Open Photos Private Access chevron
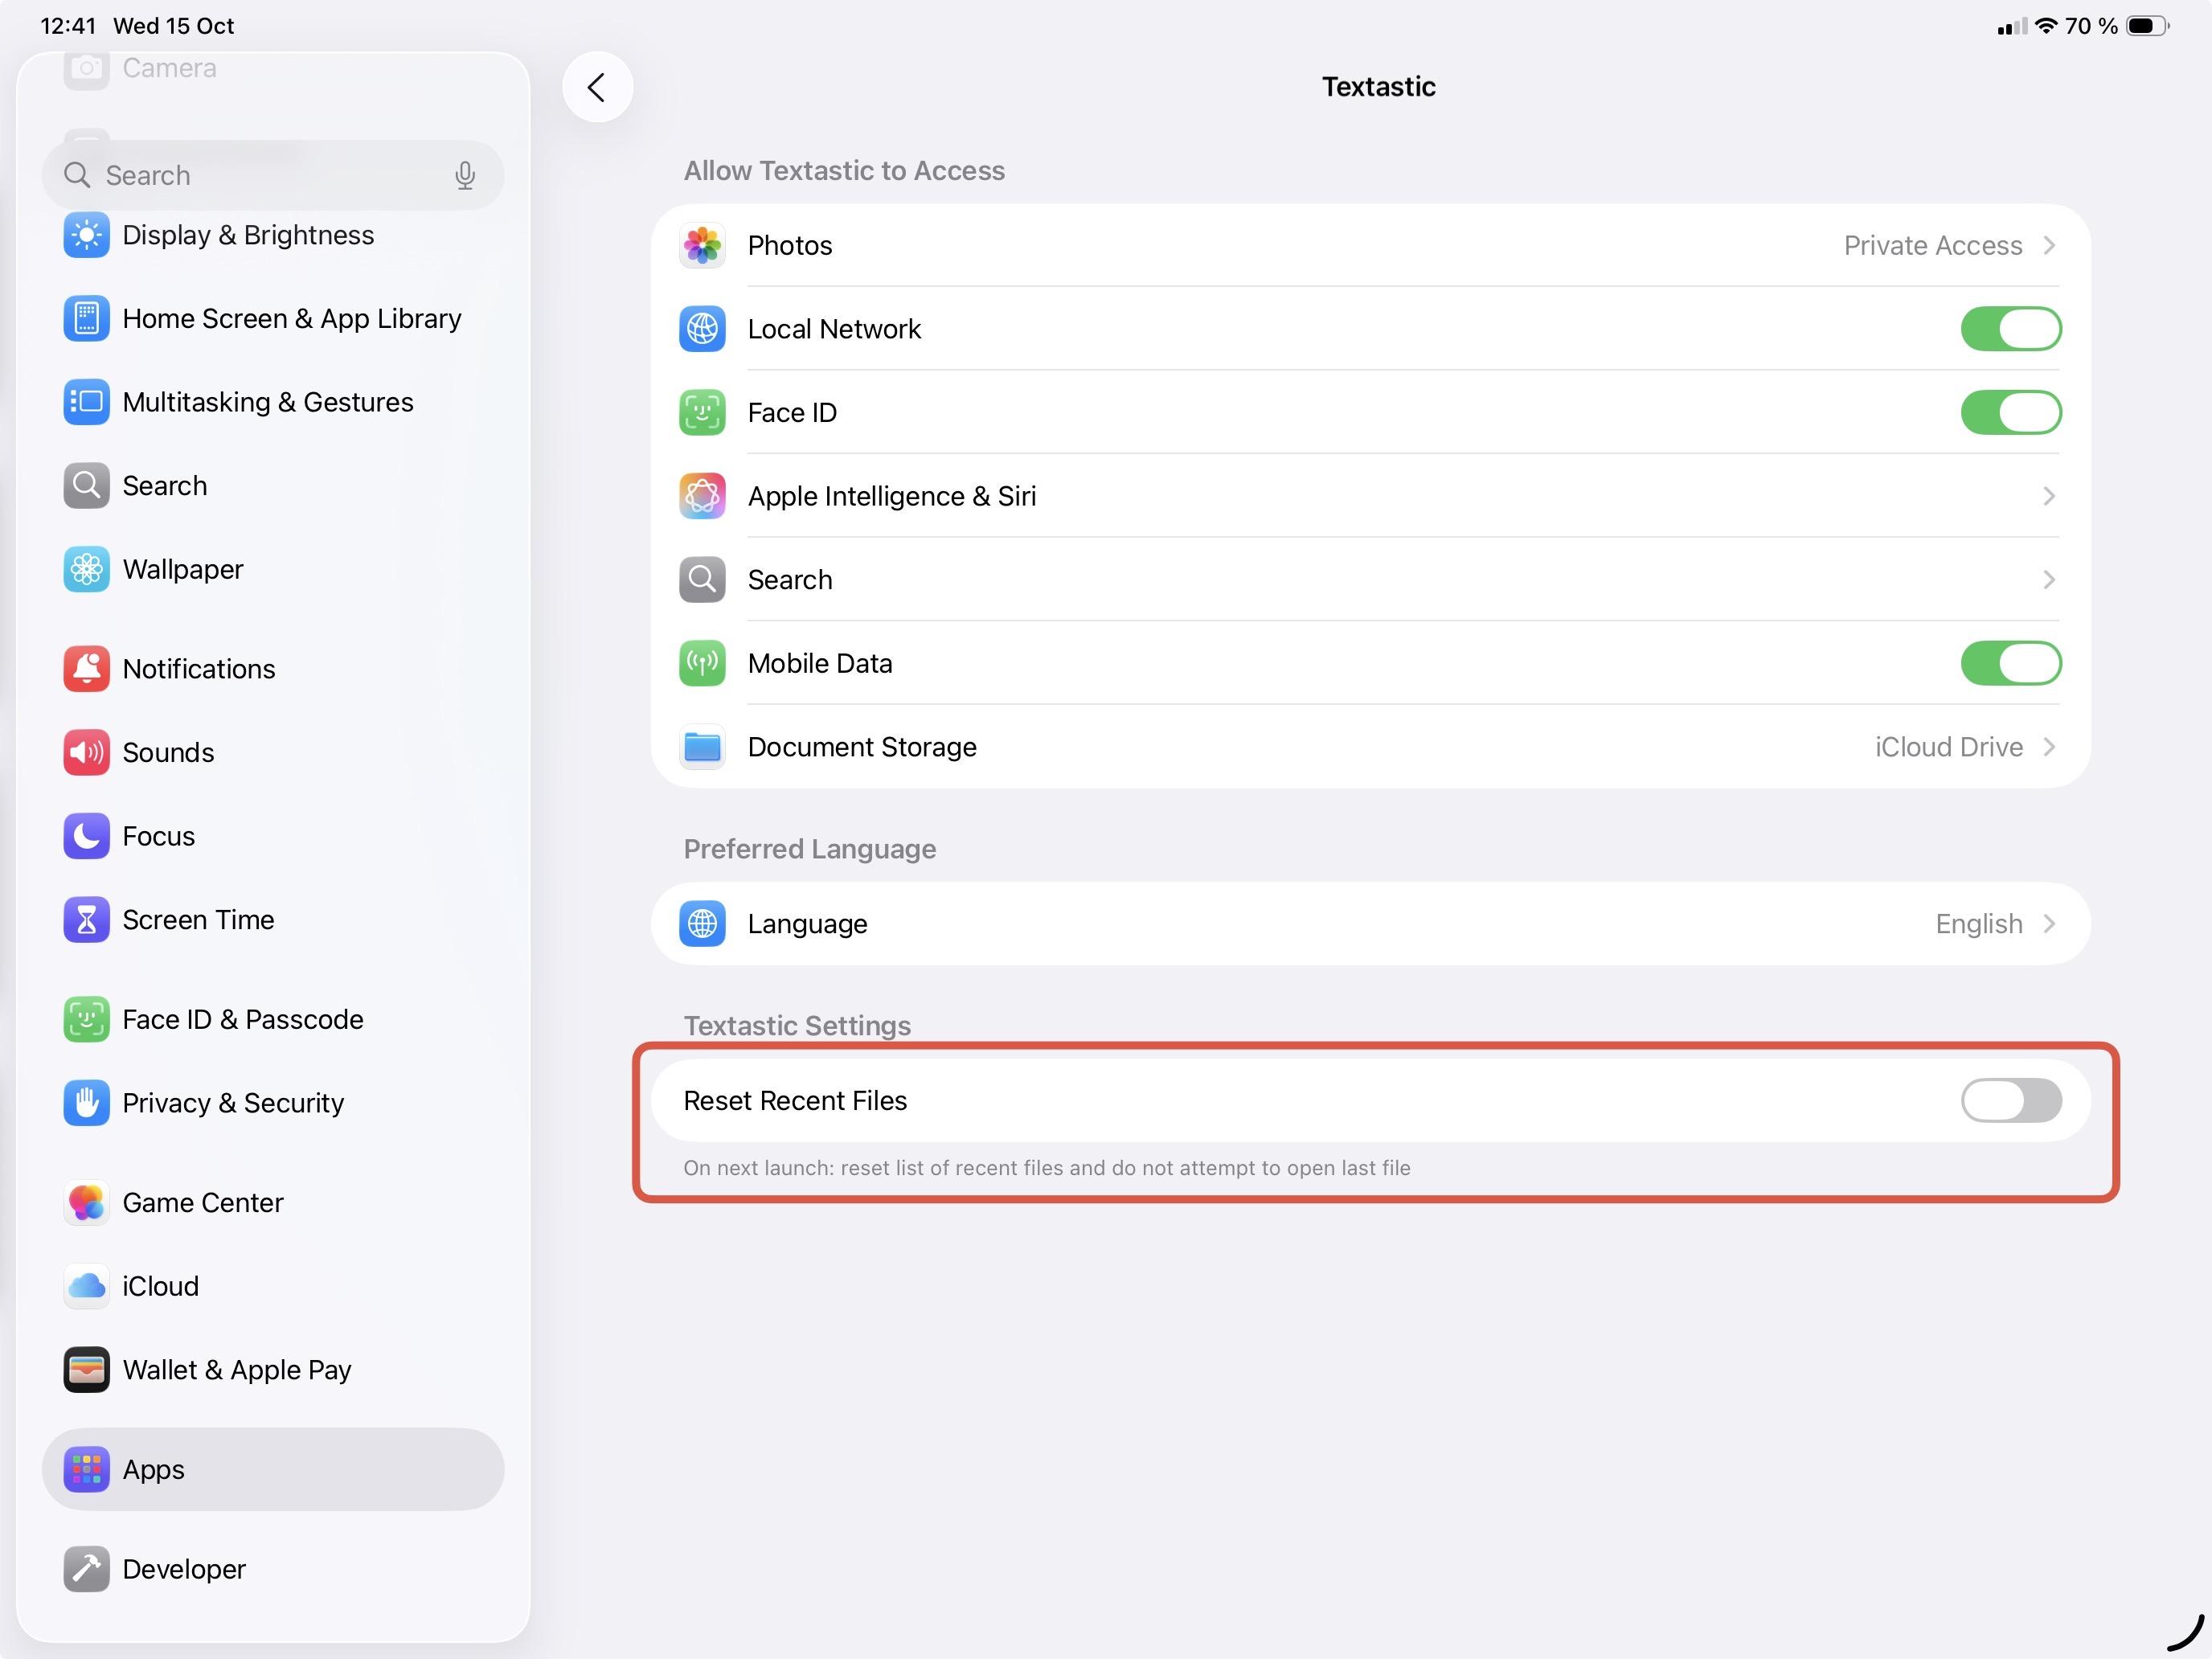 (2047, 246)
